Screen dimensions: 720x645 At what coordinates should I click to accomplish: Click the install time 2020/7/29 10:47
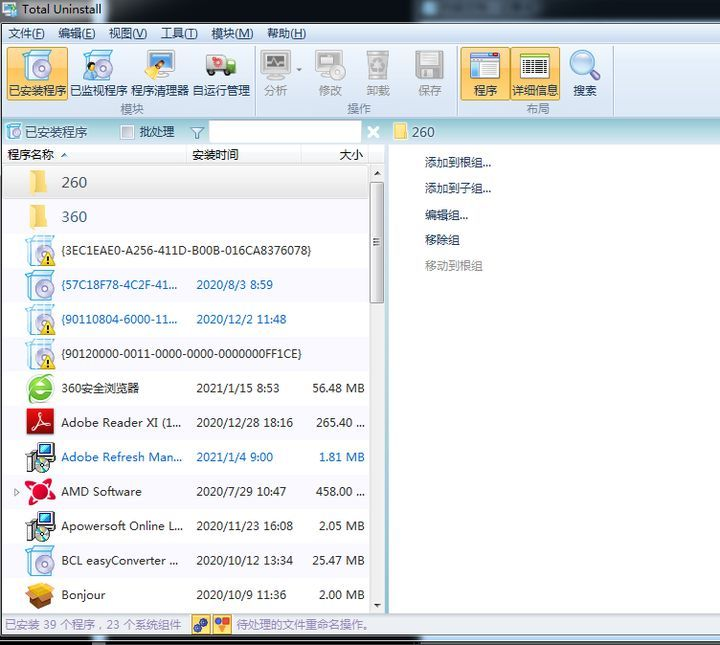pos(241,492)
